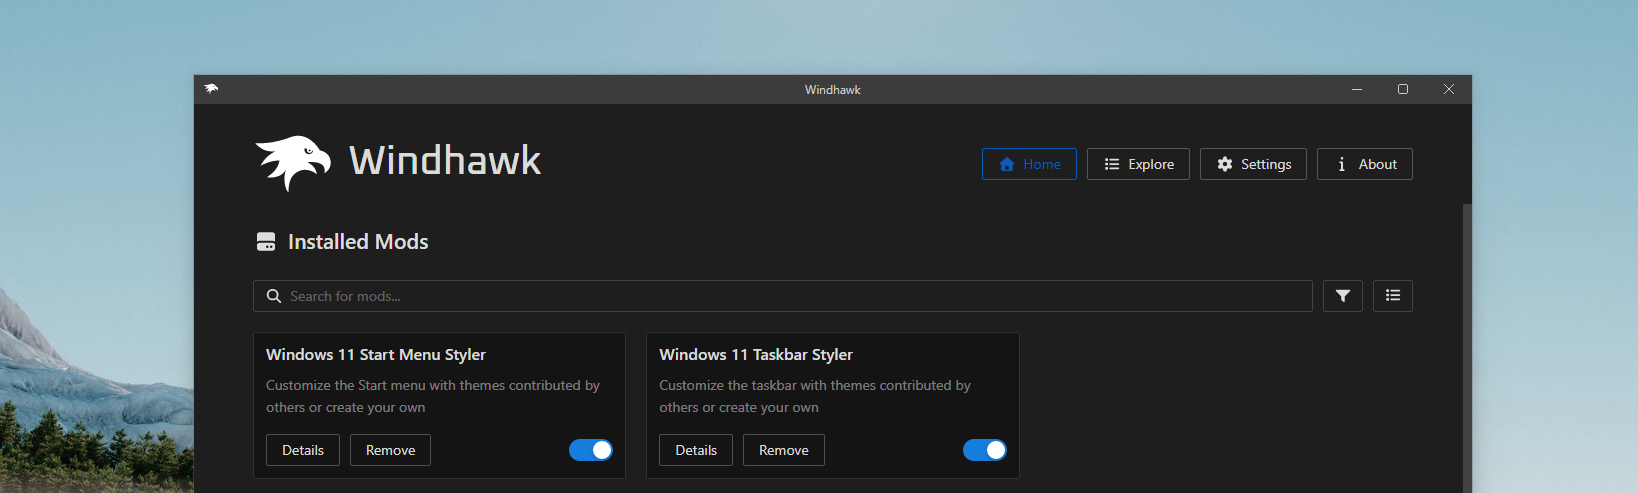
Task: Open the Settings tab
Action: point(1253,164)
